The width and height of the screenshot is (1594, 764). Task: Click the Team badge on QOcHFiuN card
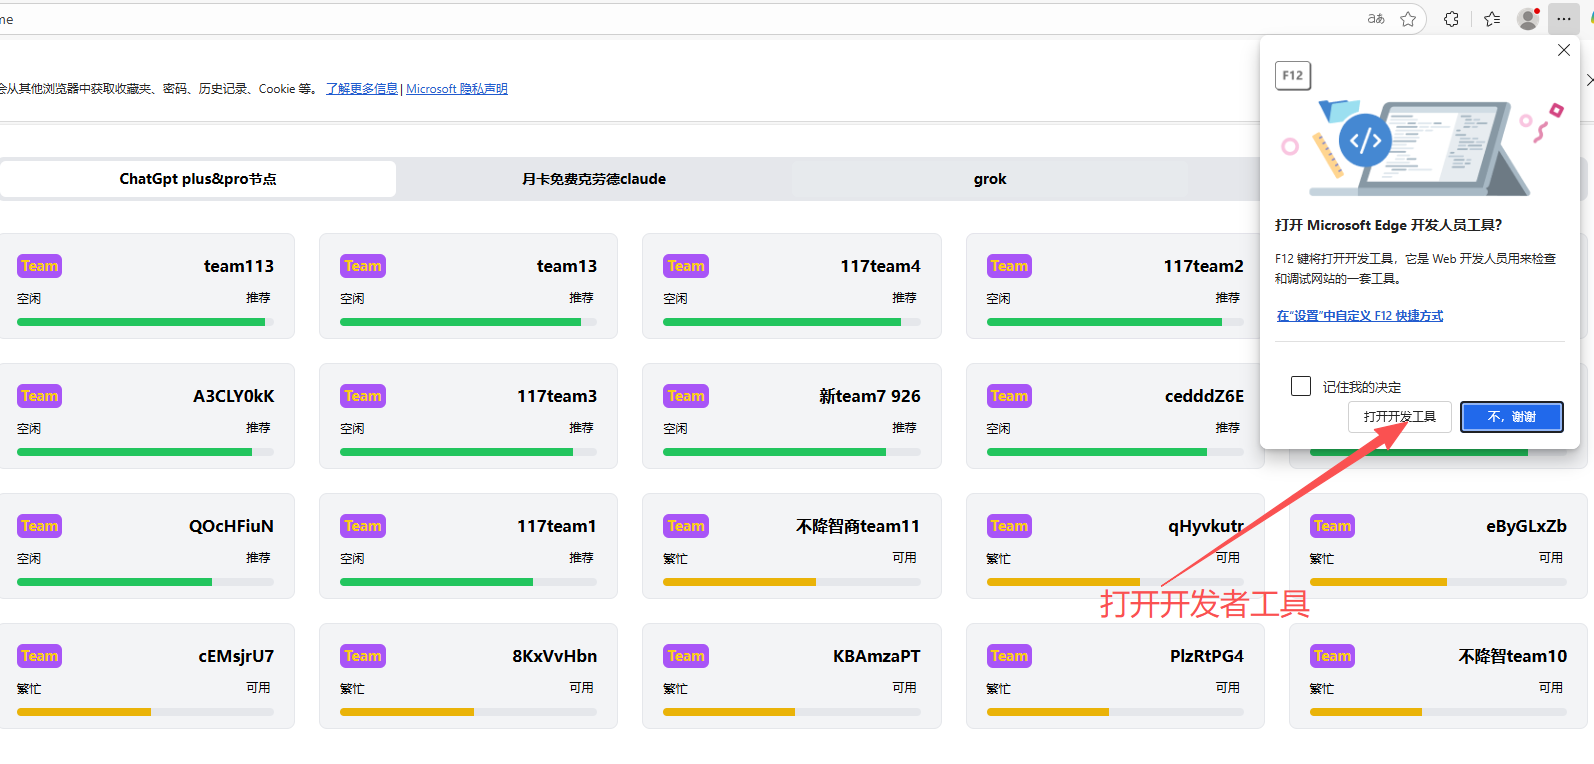(x=40, y=526)
